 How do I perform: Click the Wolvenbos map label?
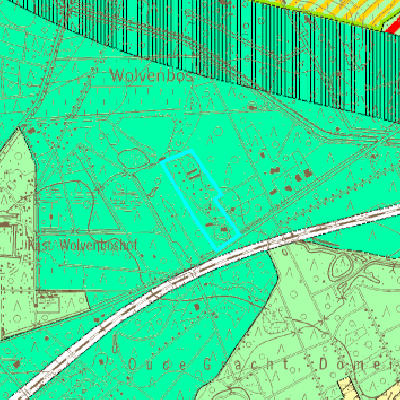pos(152,76)
